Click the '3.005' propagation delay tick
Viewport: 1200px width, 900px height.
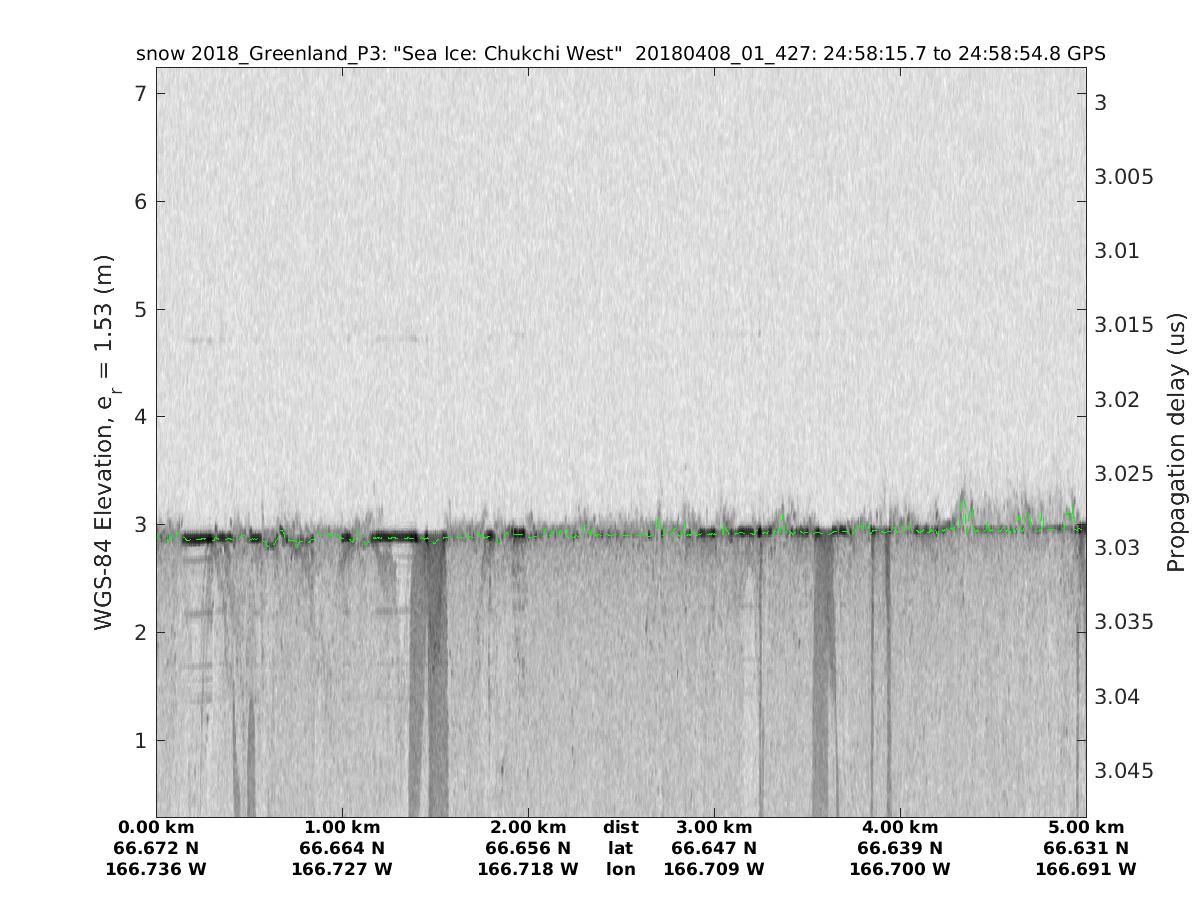1124,177
